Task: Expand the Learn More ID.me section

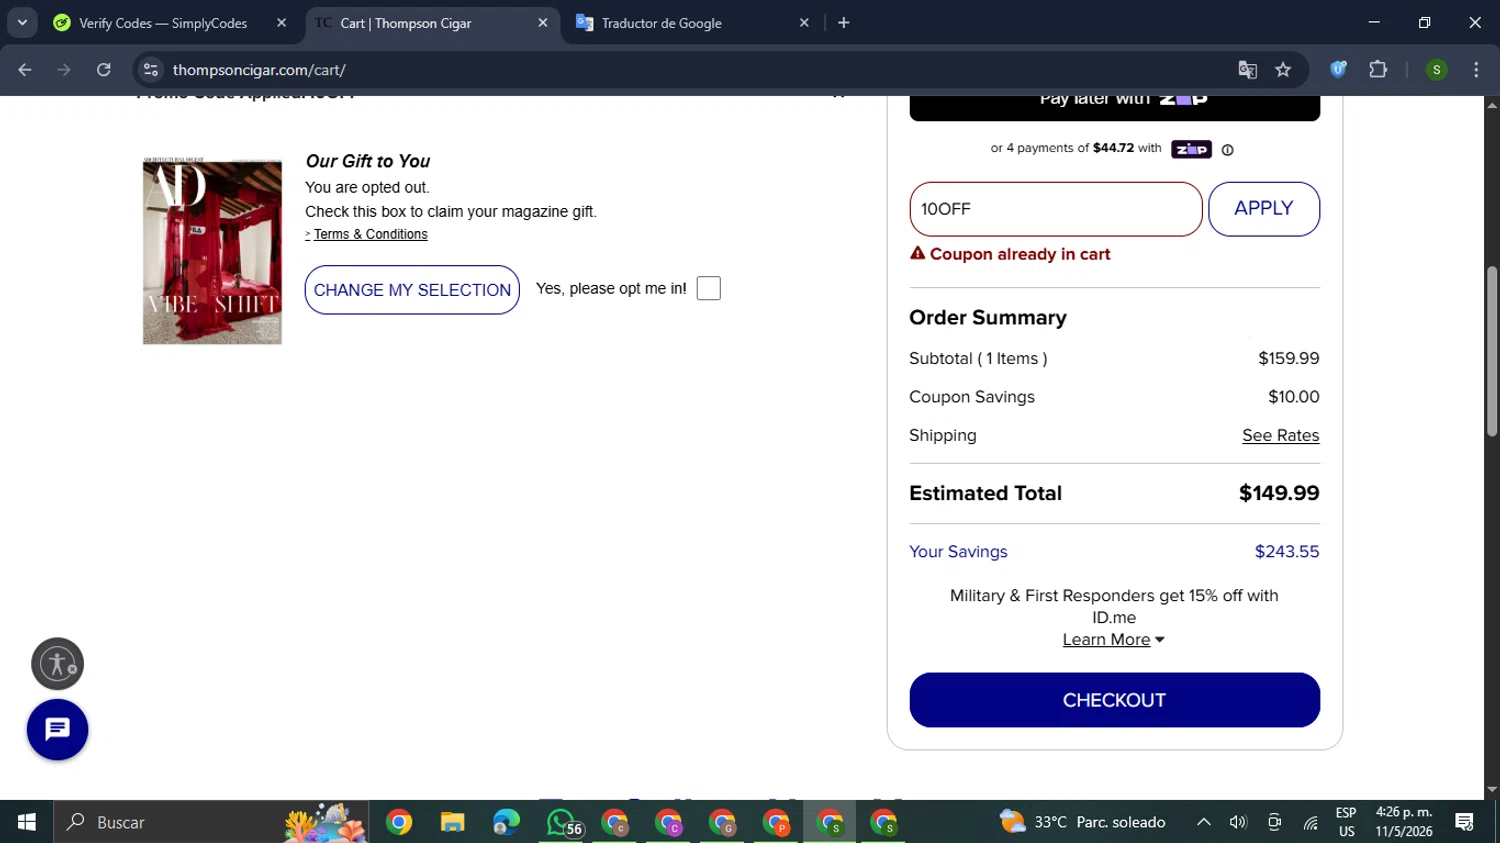Action: [1113, 639]
